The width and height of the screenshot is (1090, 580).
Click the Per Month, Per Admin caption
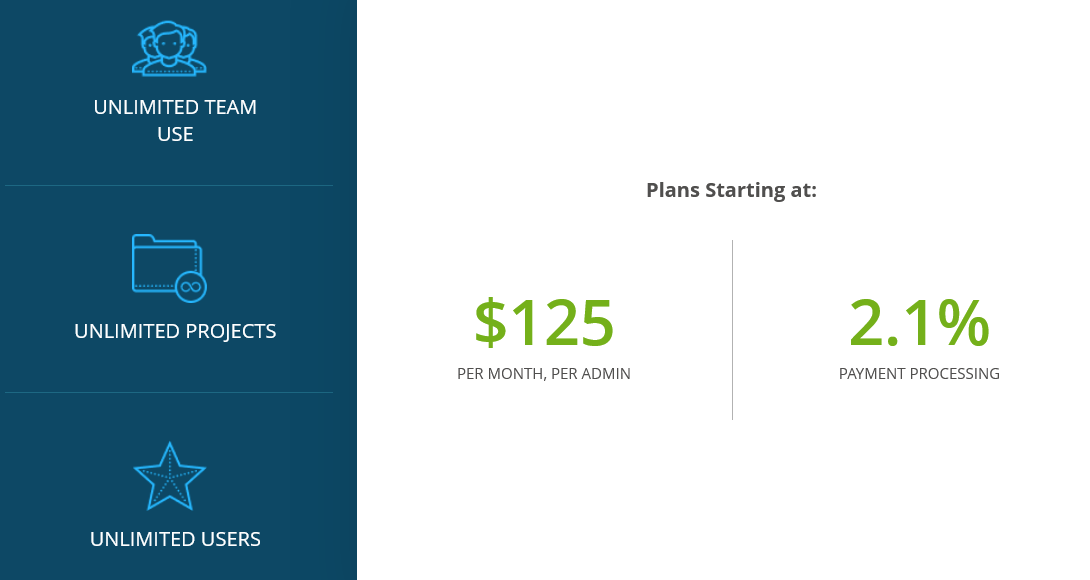click(544, 374)
